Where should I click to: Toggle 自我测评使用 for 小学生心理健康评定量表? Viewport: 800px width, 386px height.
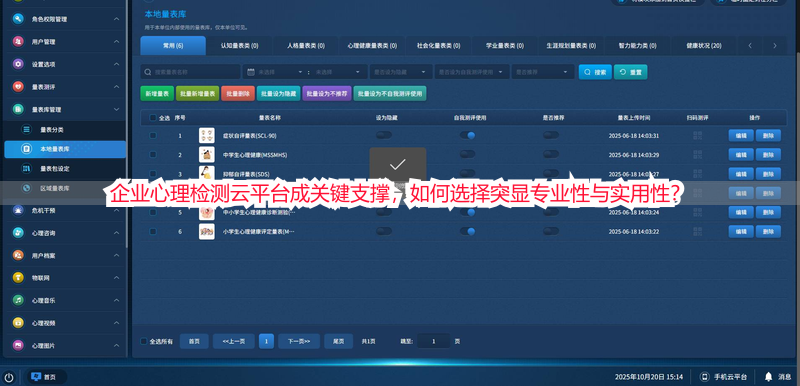467,231
